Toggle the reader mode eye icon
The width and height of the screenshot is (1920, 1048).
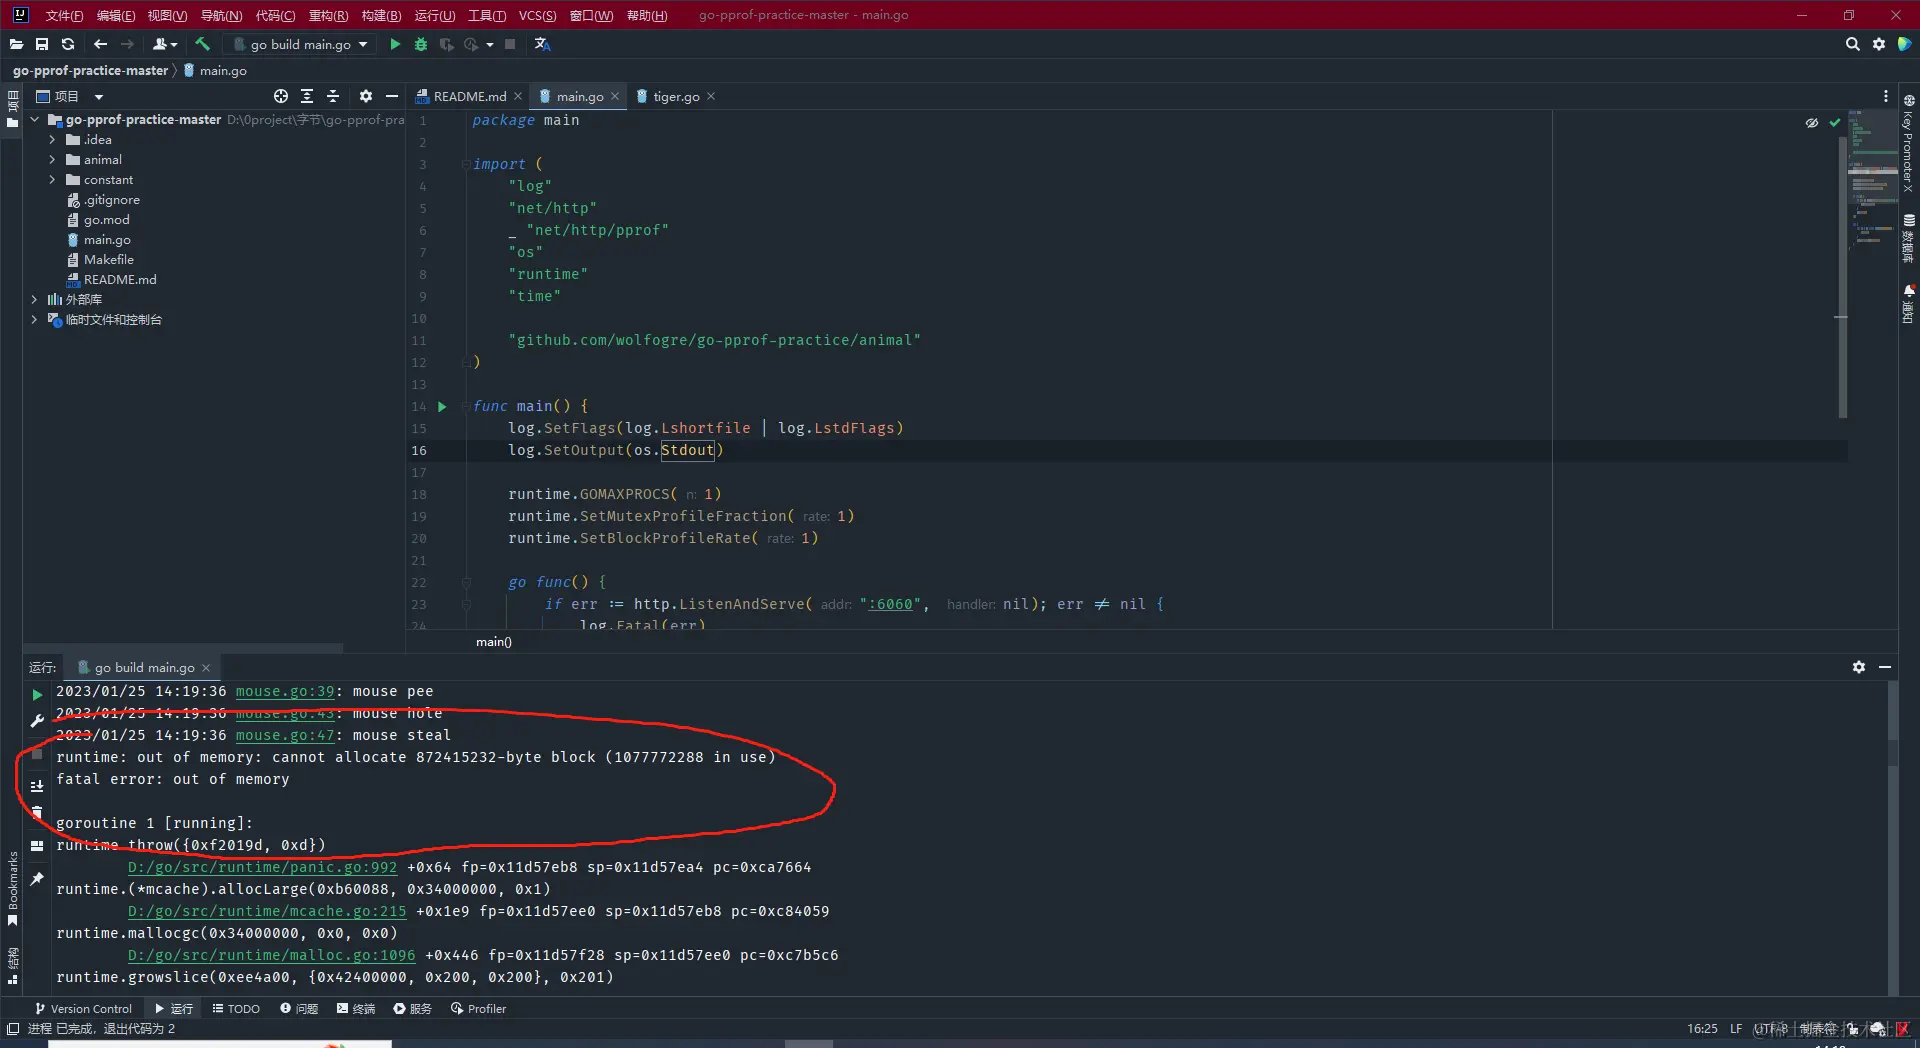(x=1811, y=123)
